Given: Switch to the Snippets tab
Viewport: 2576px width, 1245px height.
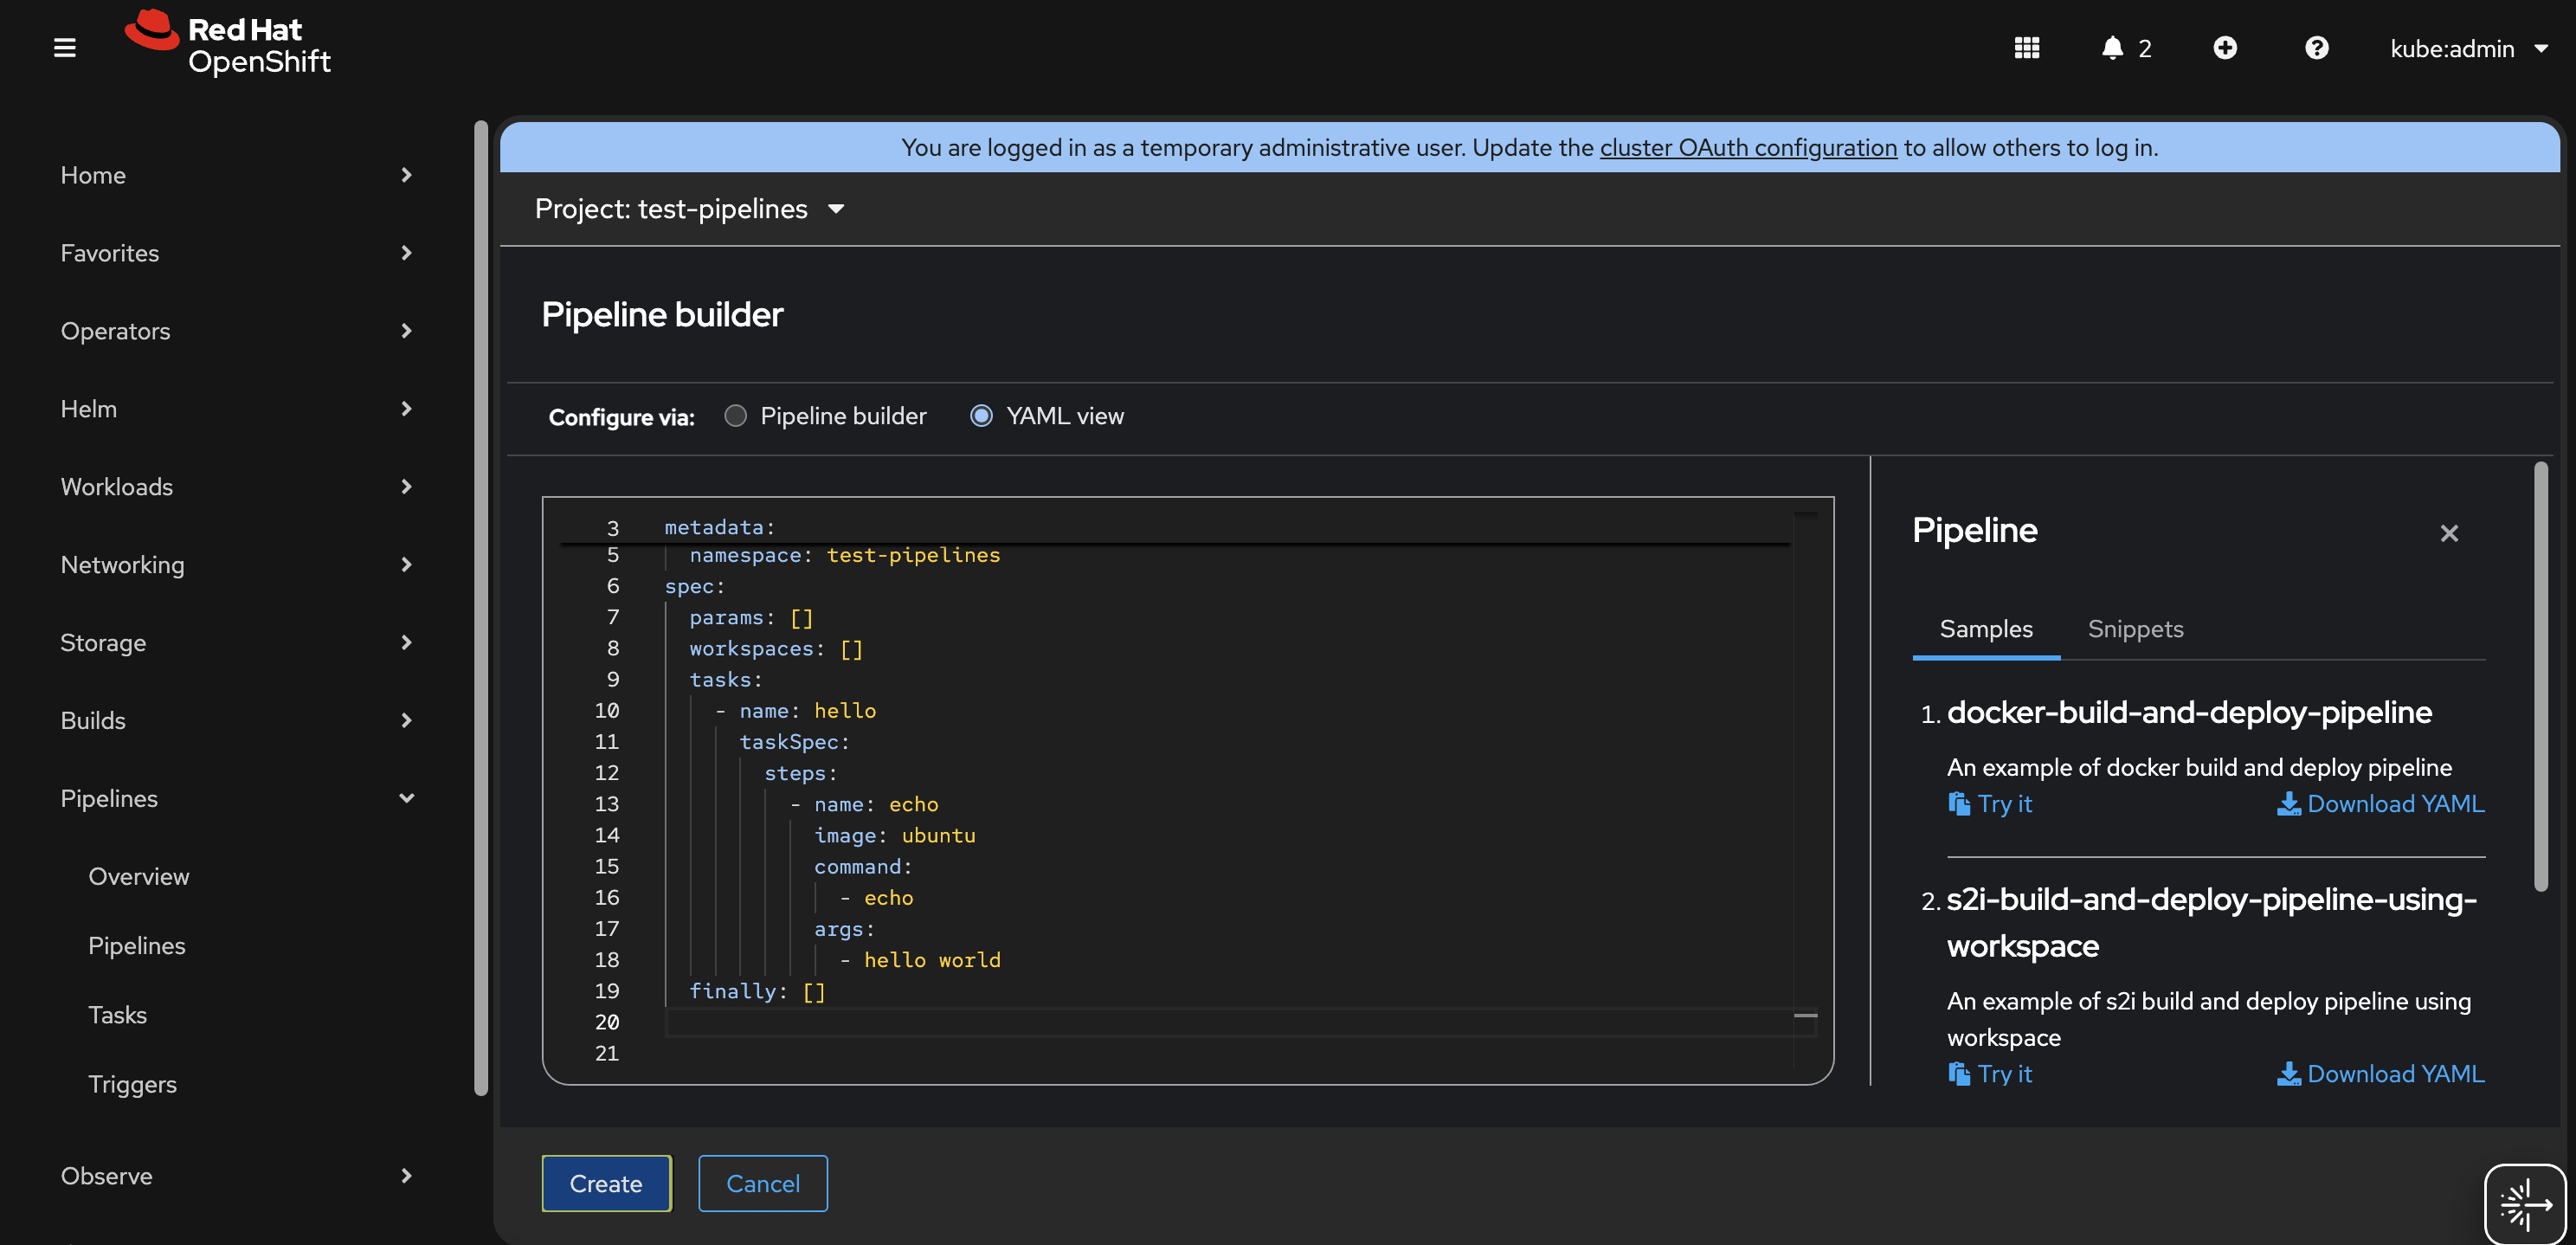Looking at the screenshot, I should pos(2135,629).
